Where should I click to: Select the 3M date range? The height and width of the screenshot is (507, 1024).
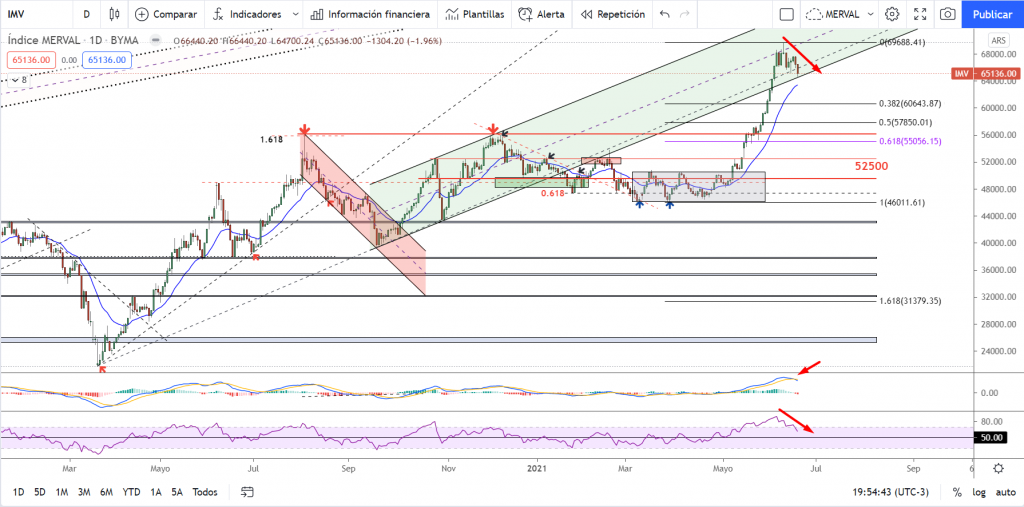click(x=84, y=491)
